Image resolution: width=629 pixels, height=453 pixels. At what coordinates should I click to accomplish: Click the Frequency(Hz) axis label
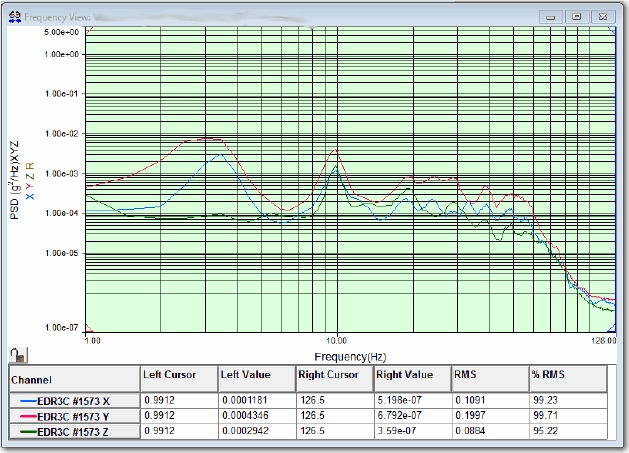pyautogui.click(x=349, y=356)
